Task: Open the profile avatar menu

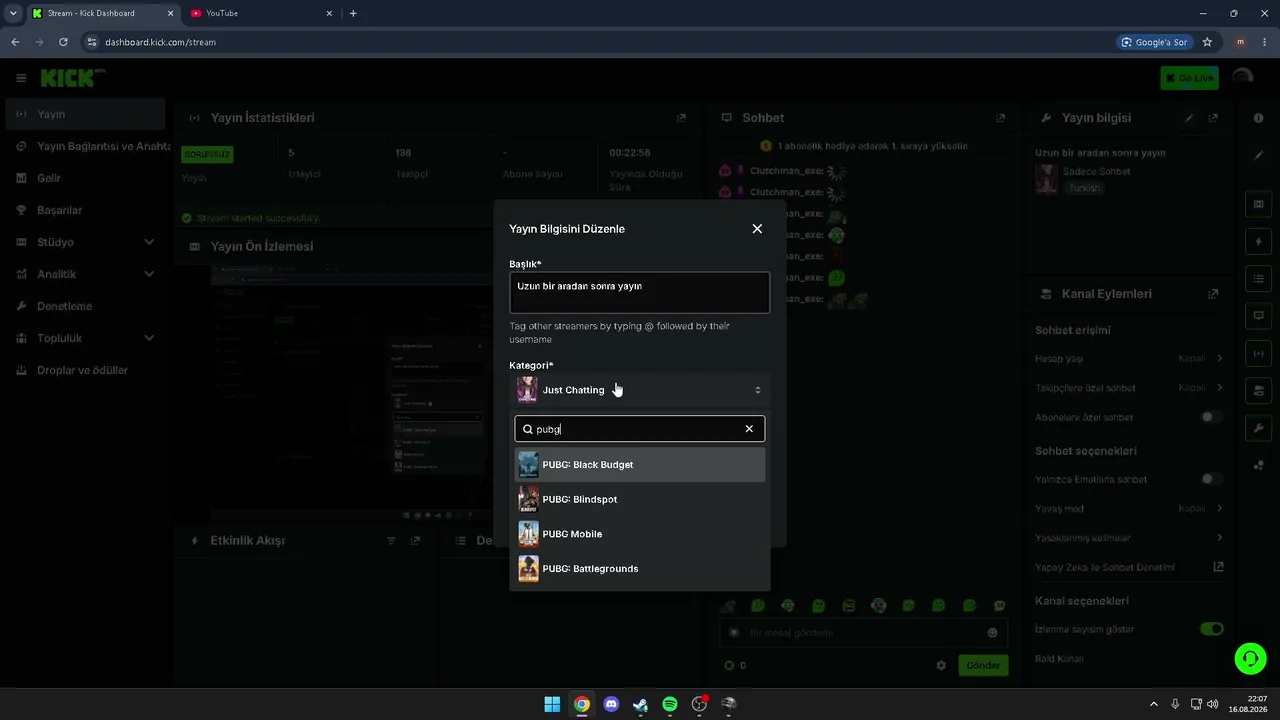Action: [1243, 78]
